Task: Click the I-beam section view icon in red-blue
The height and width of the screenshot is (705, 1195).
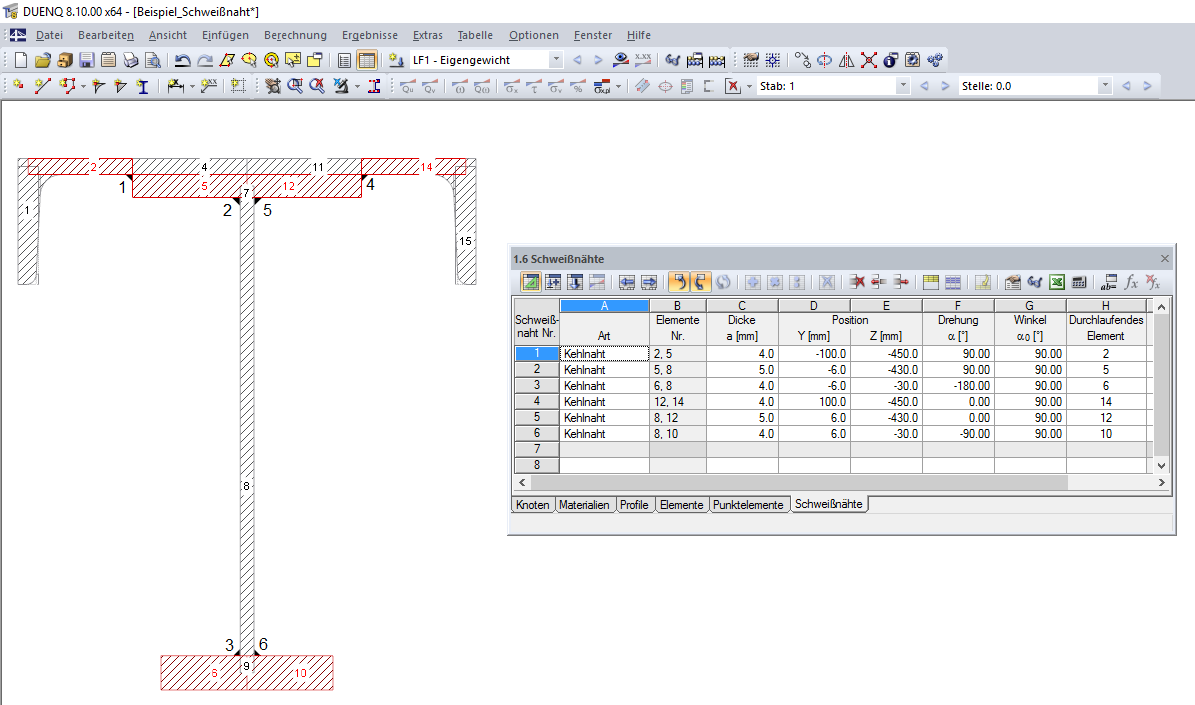Action: (x=374, y=86)
